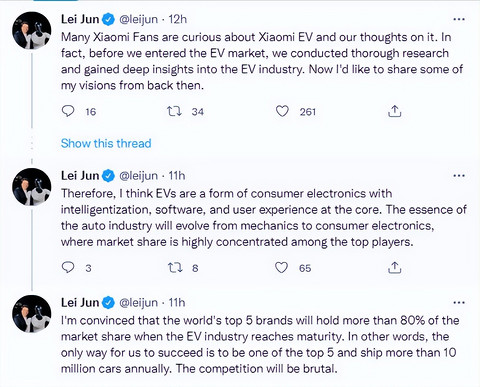Click the Show this thread link
Screen dimensions: 480x387
click(x=106, y=143)
